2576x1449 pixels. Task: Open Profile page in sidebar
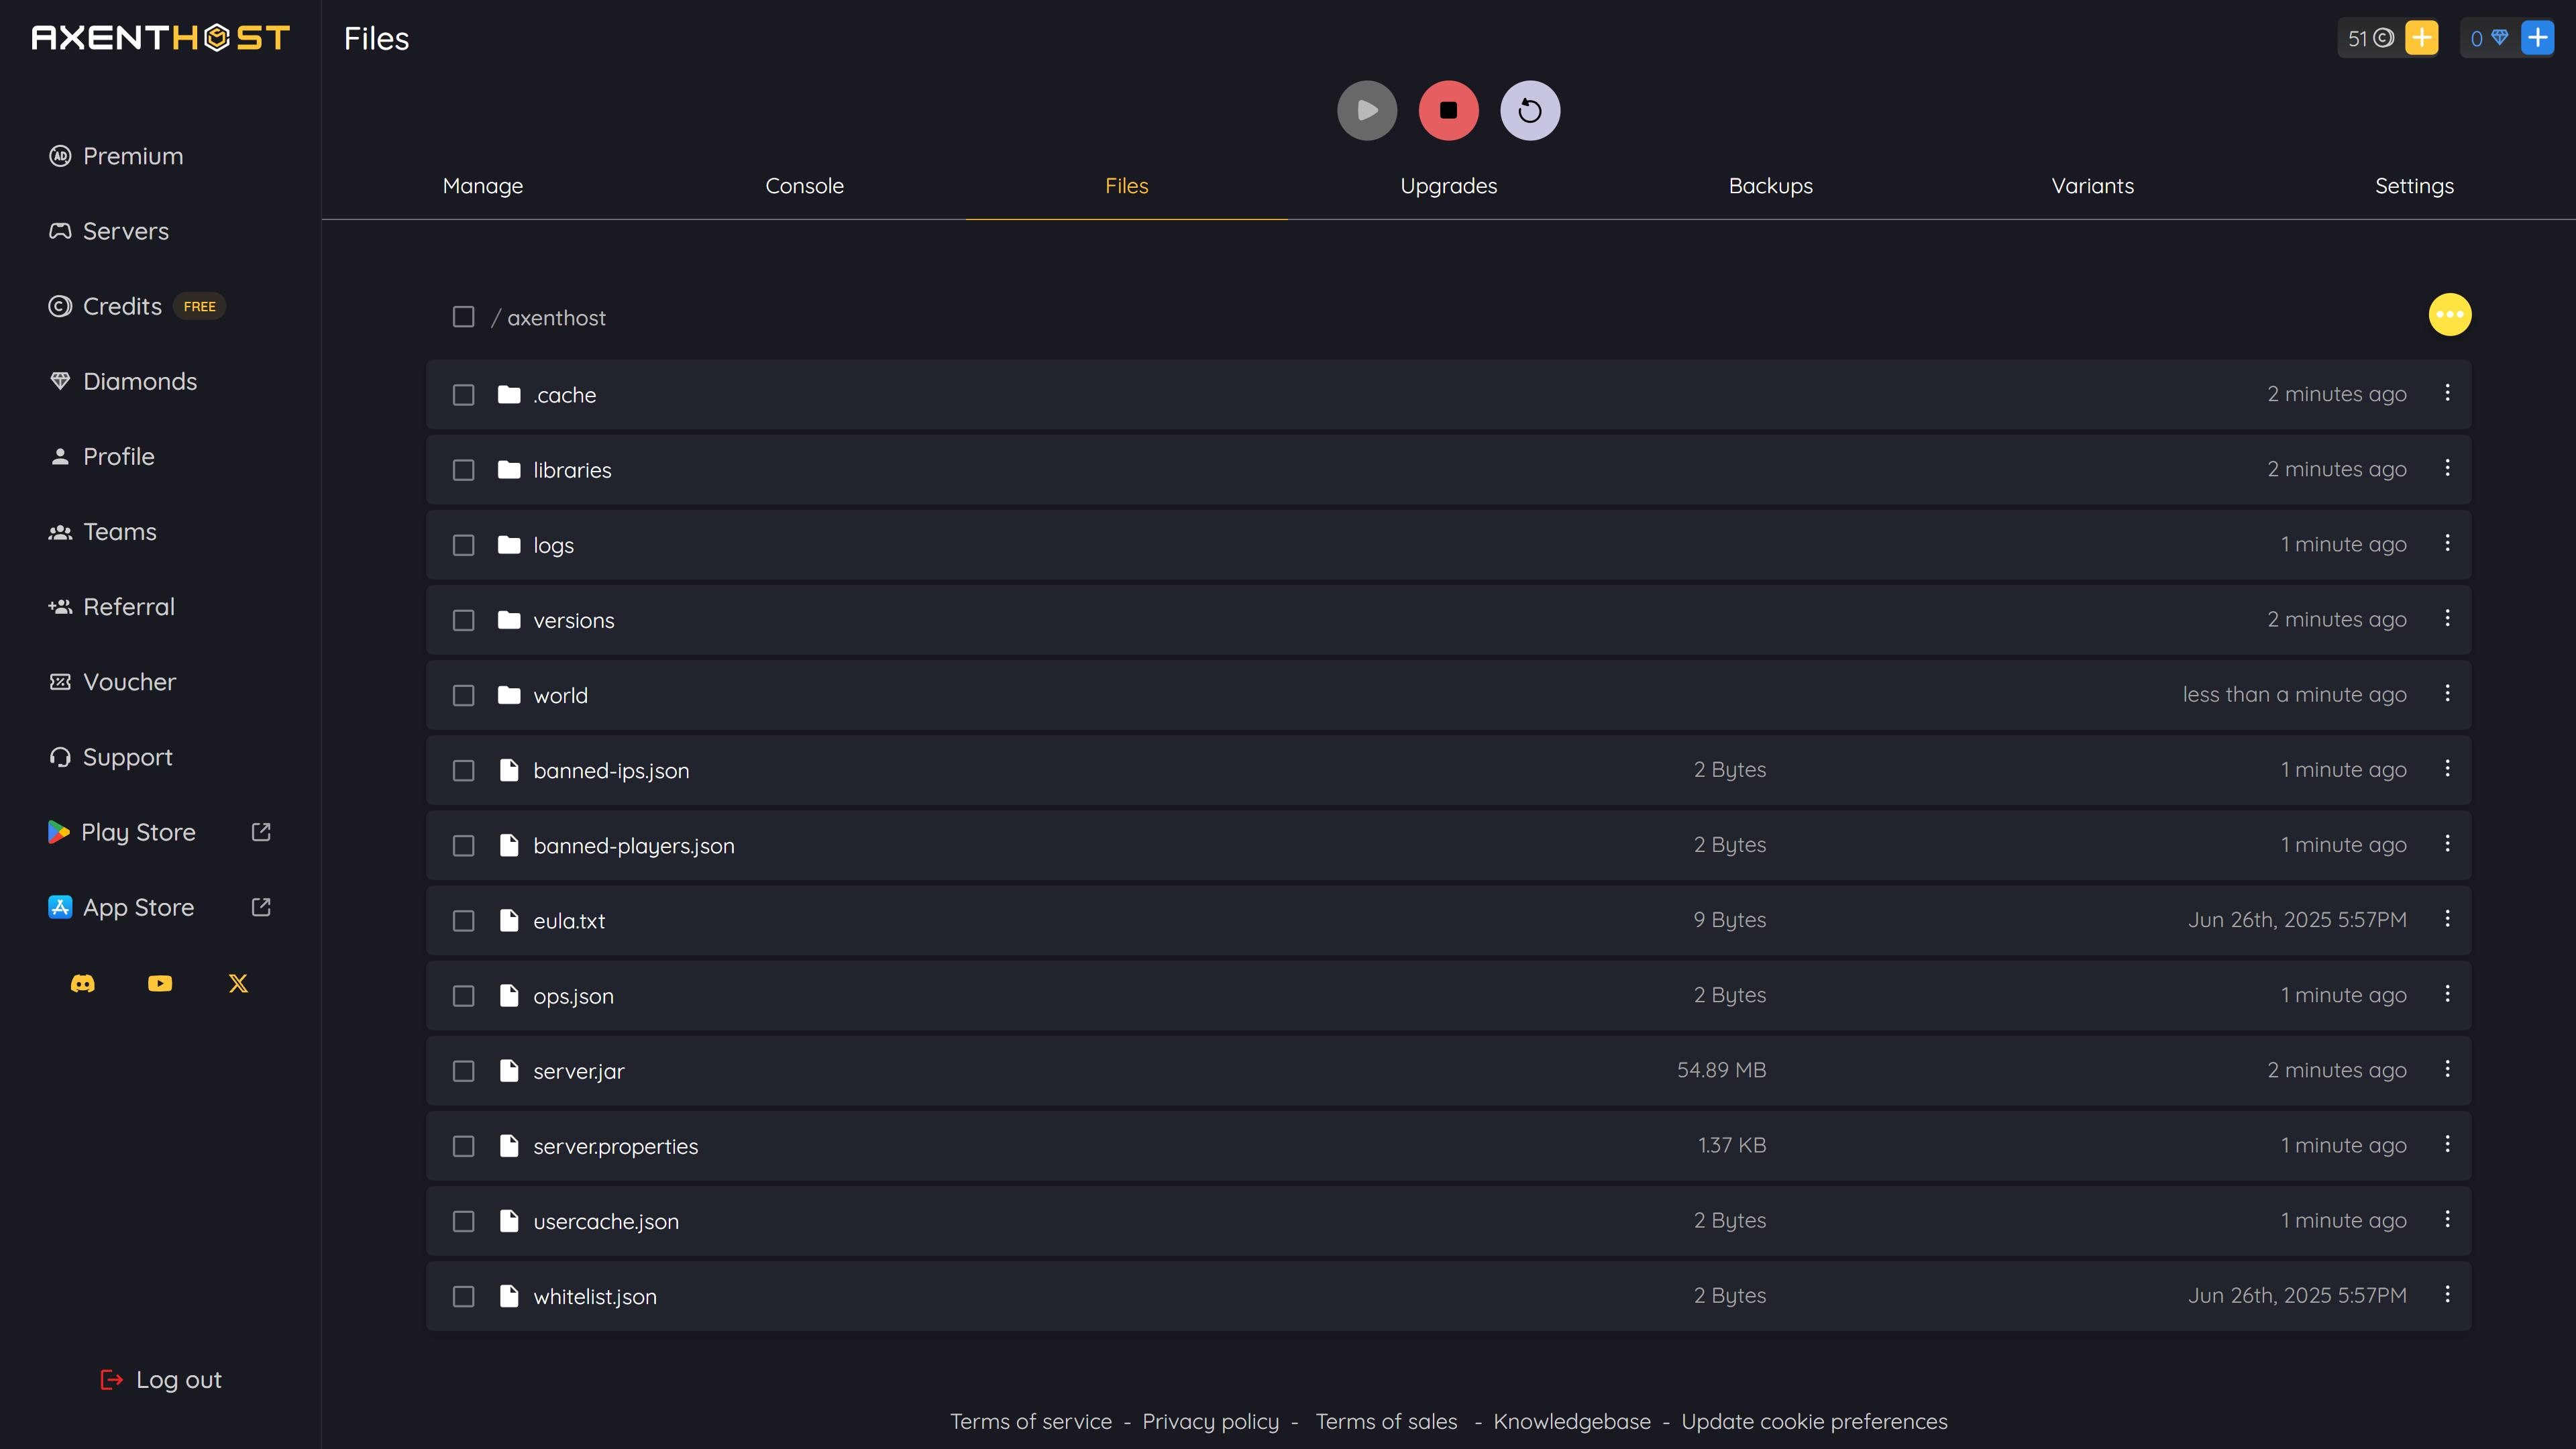(x=102, y=456)
